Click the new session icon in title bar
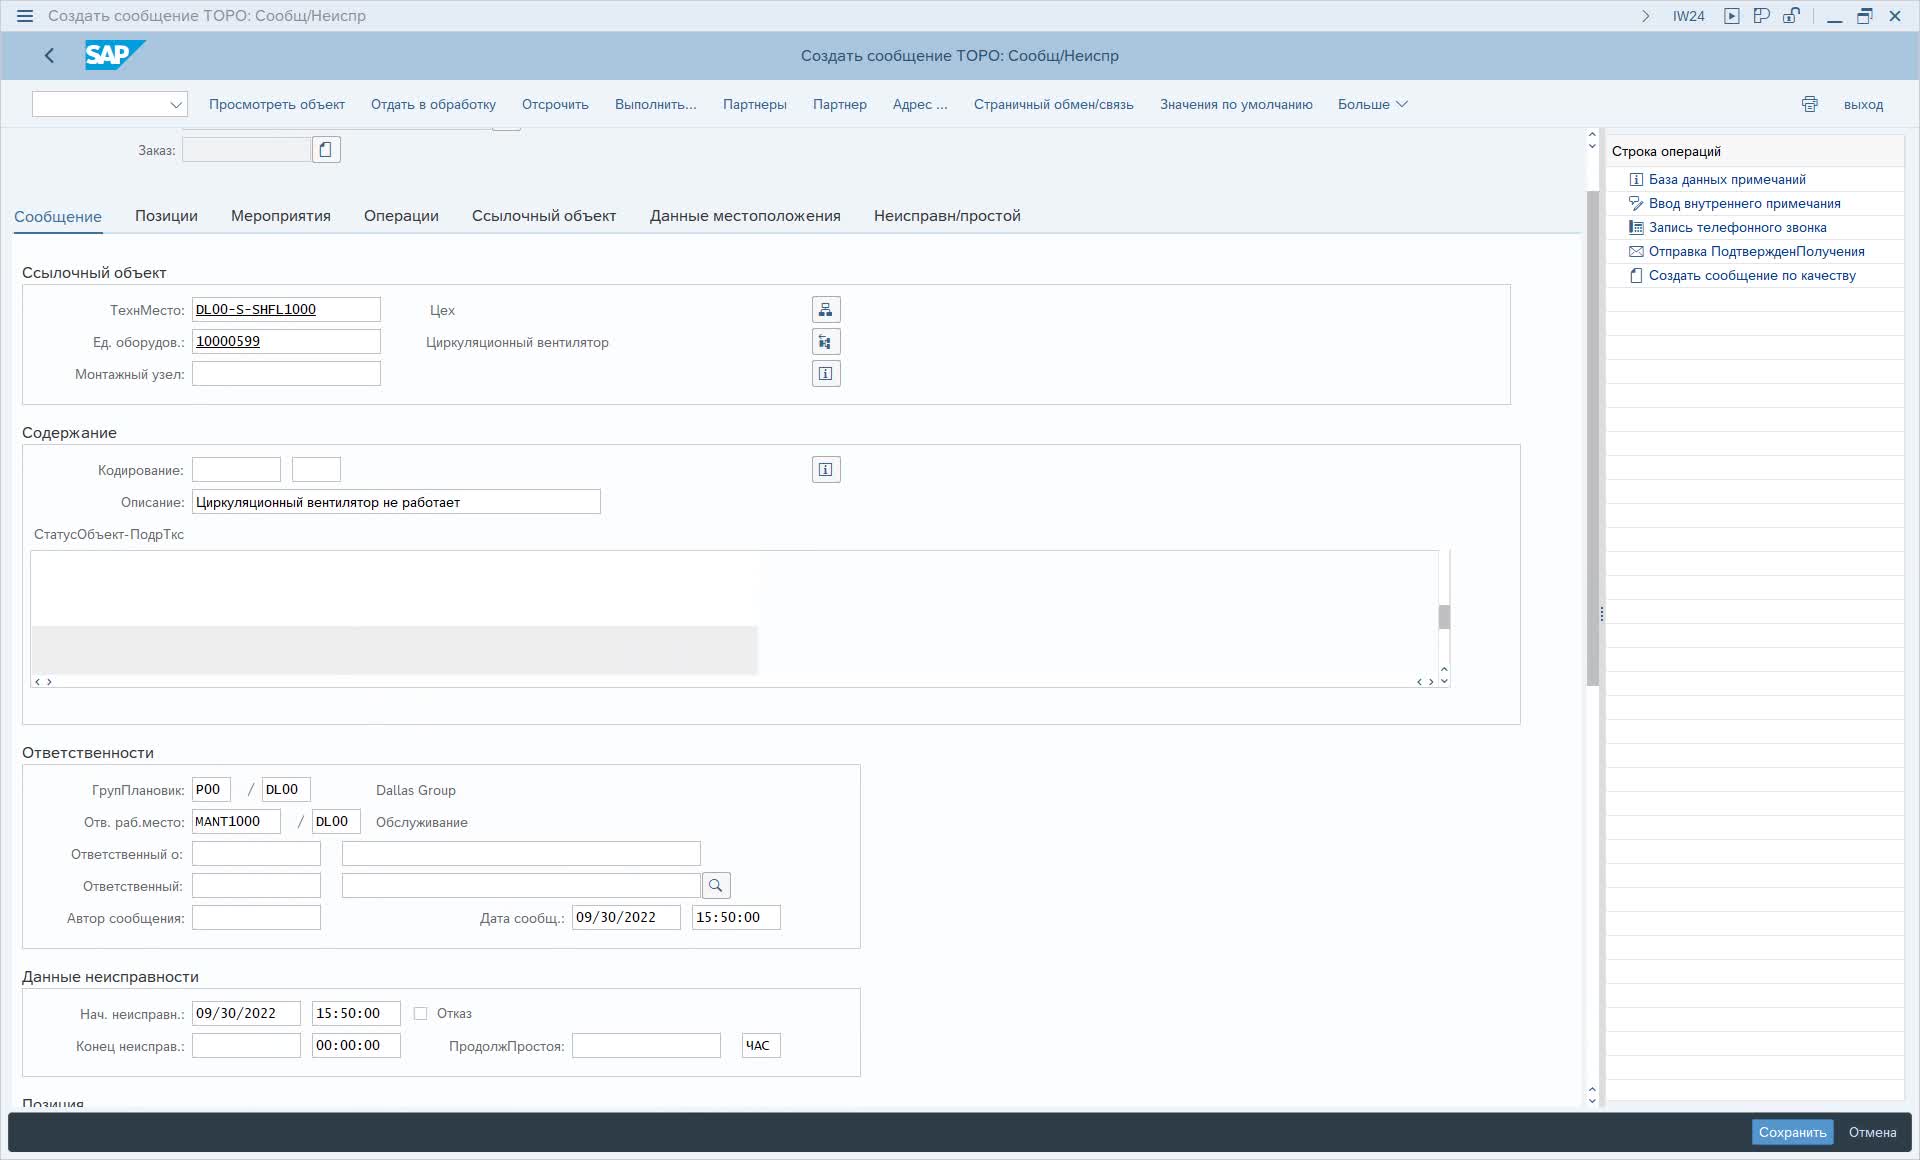1920x1160 pixels. tap(1762, 16)
